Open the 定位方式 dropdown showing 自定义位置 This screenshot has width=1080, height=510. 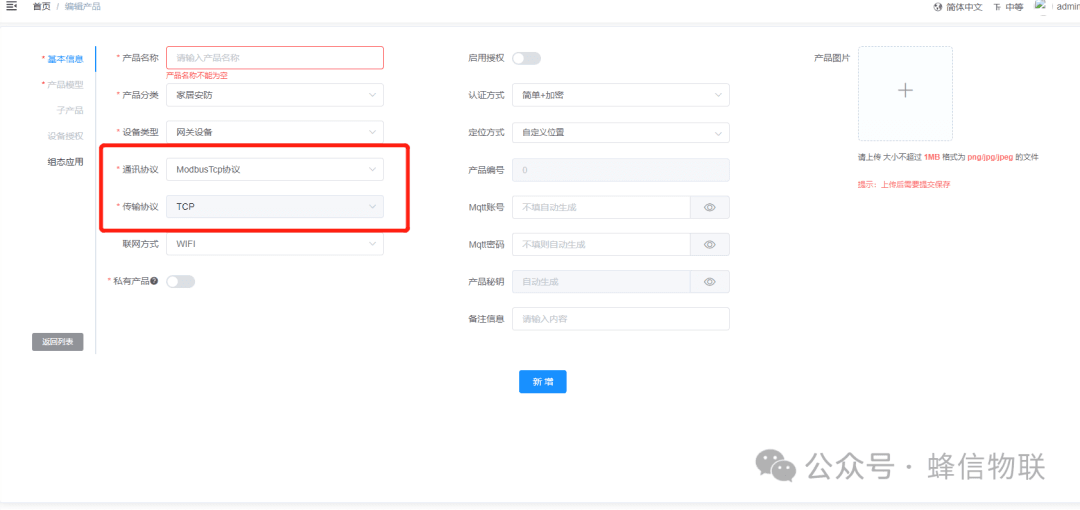[x=621, y=132]
